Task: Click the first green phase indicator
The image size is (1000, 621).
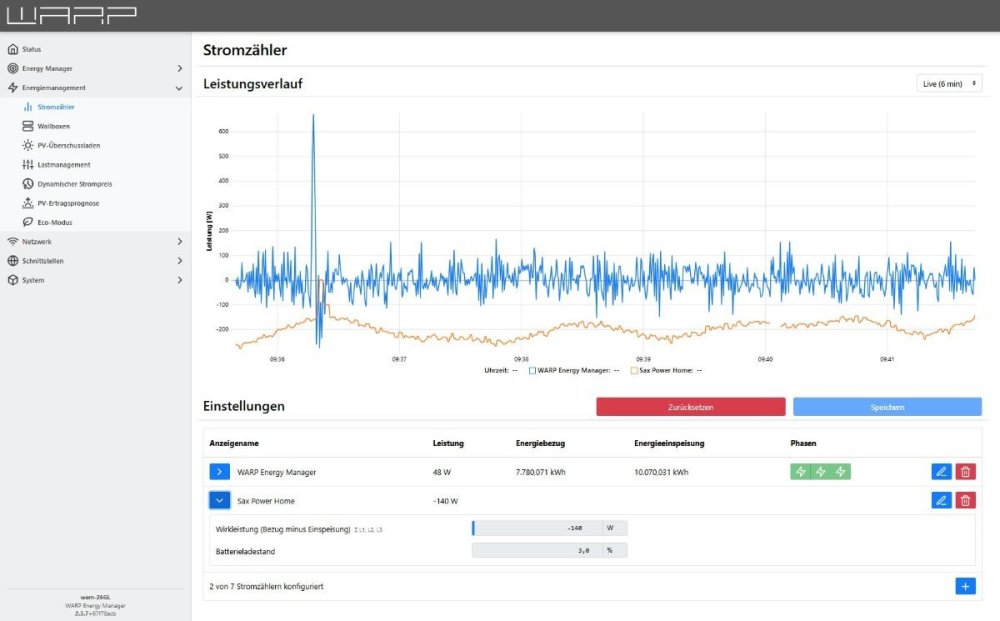Action: [799, 472]
